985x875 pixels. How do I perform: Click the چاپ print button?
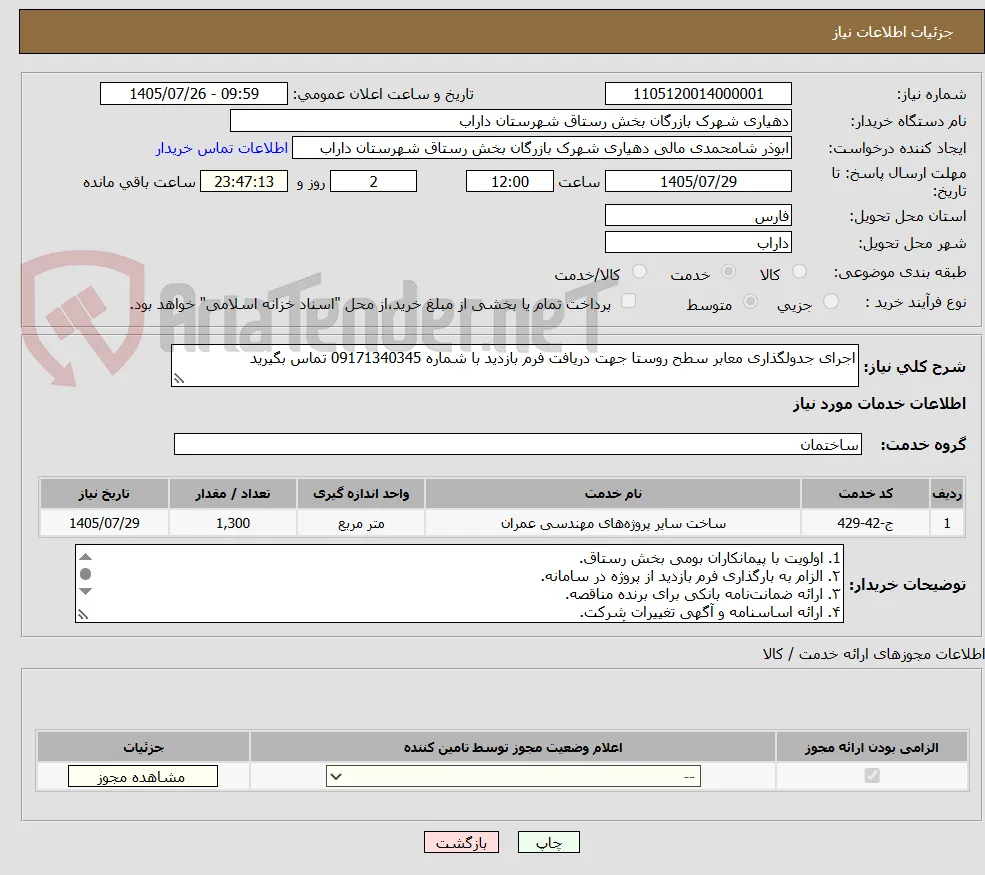pyautogui.click(x=548, y=842)
